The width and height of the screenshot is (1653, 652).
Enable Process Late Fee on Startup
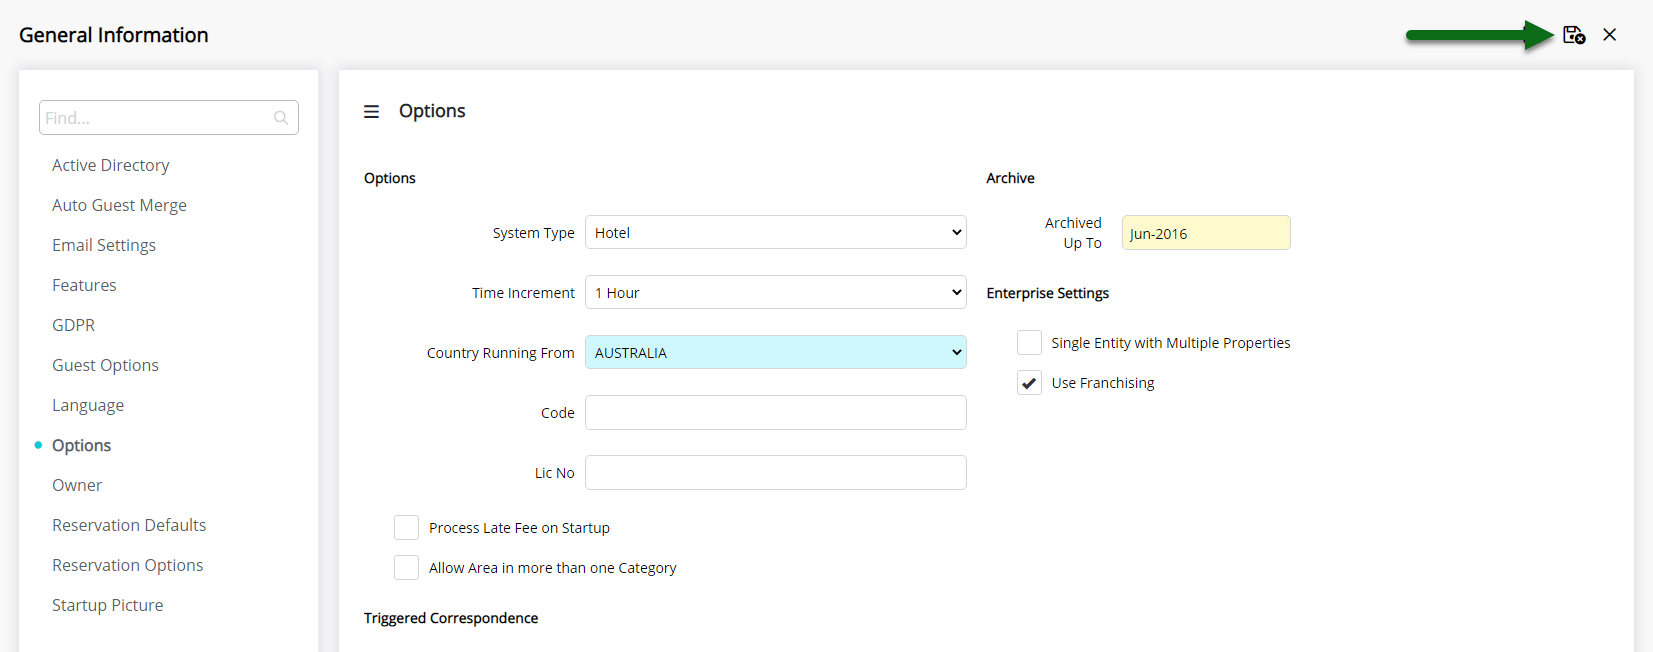tap(406, 527)
